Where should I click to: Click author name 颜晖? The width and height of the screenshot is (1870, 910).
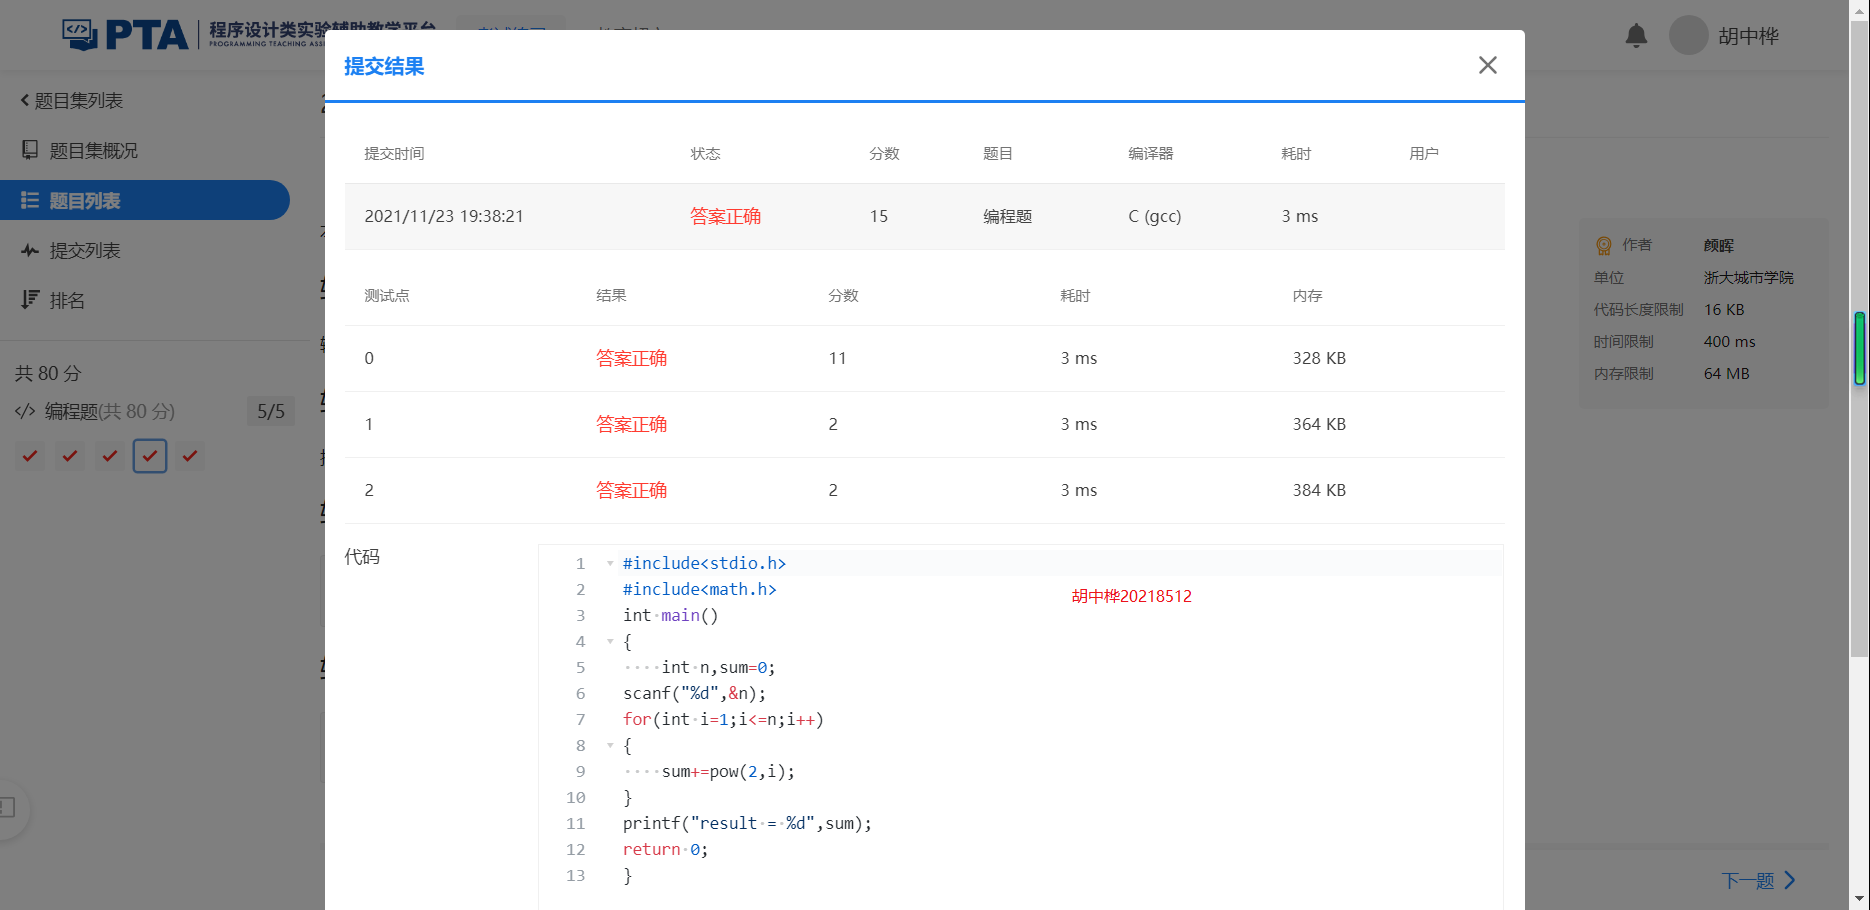pos(1719,245)
